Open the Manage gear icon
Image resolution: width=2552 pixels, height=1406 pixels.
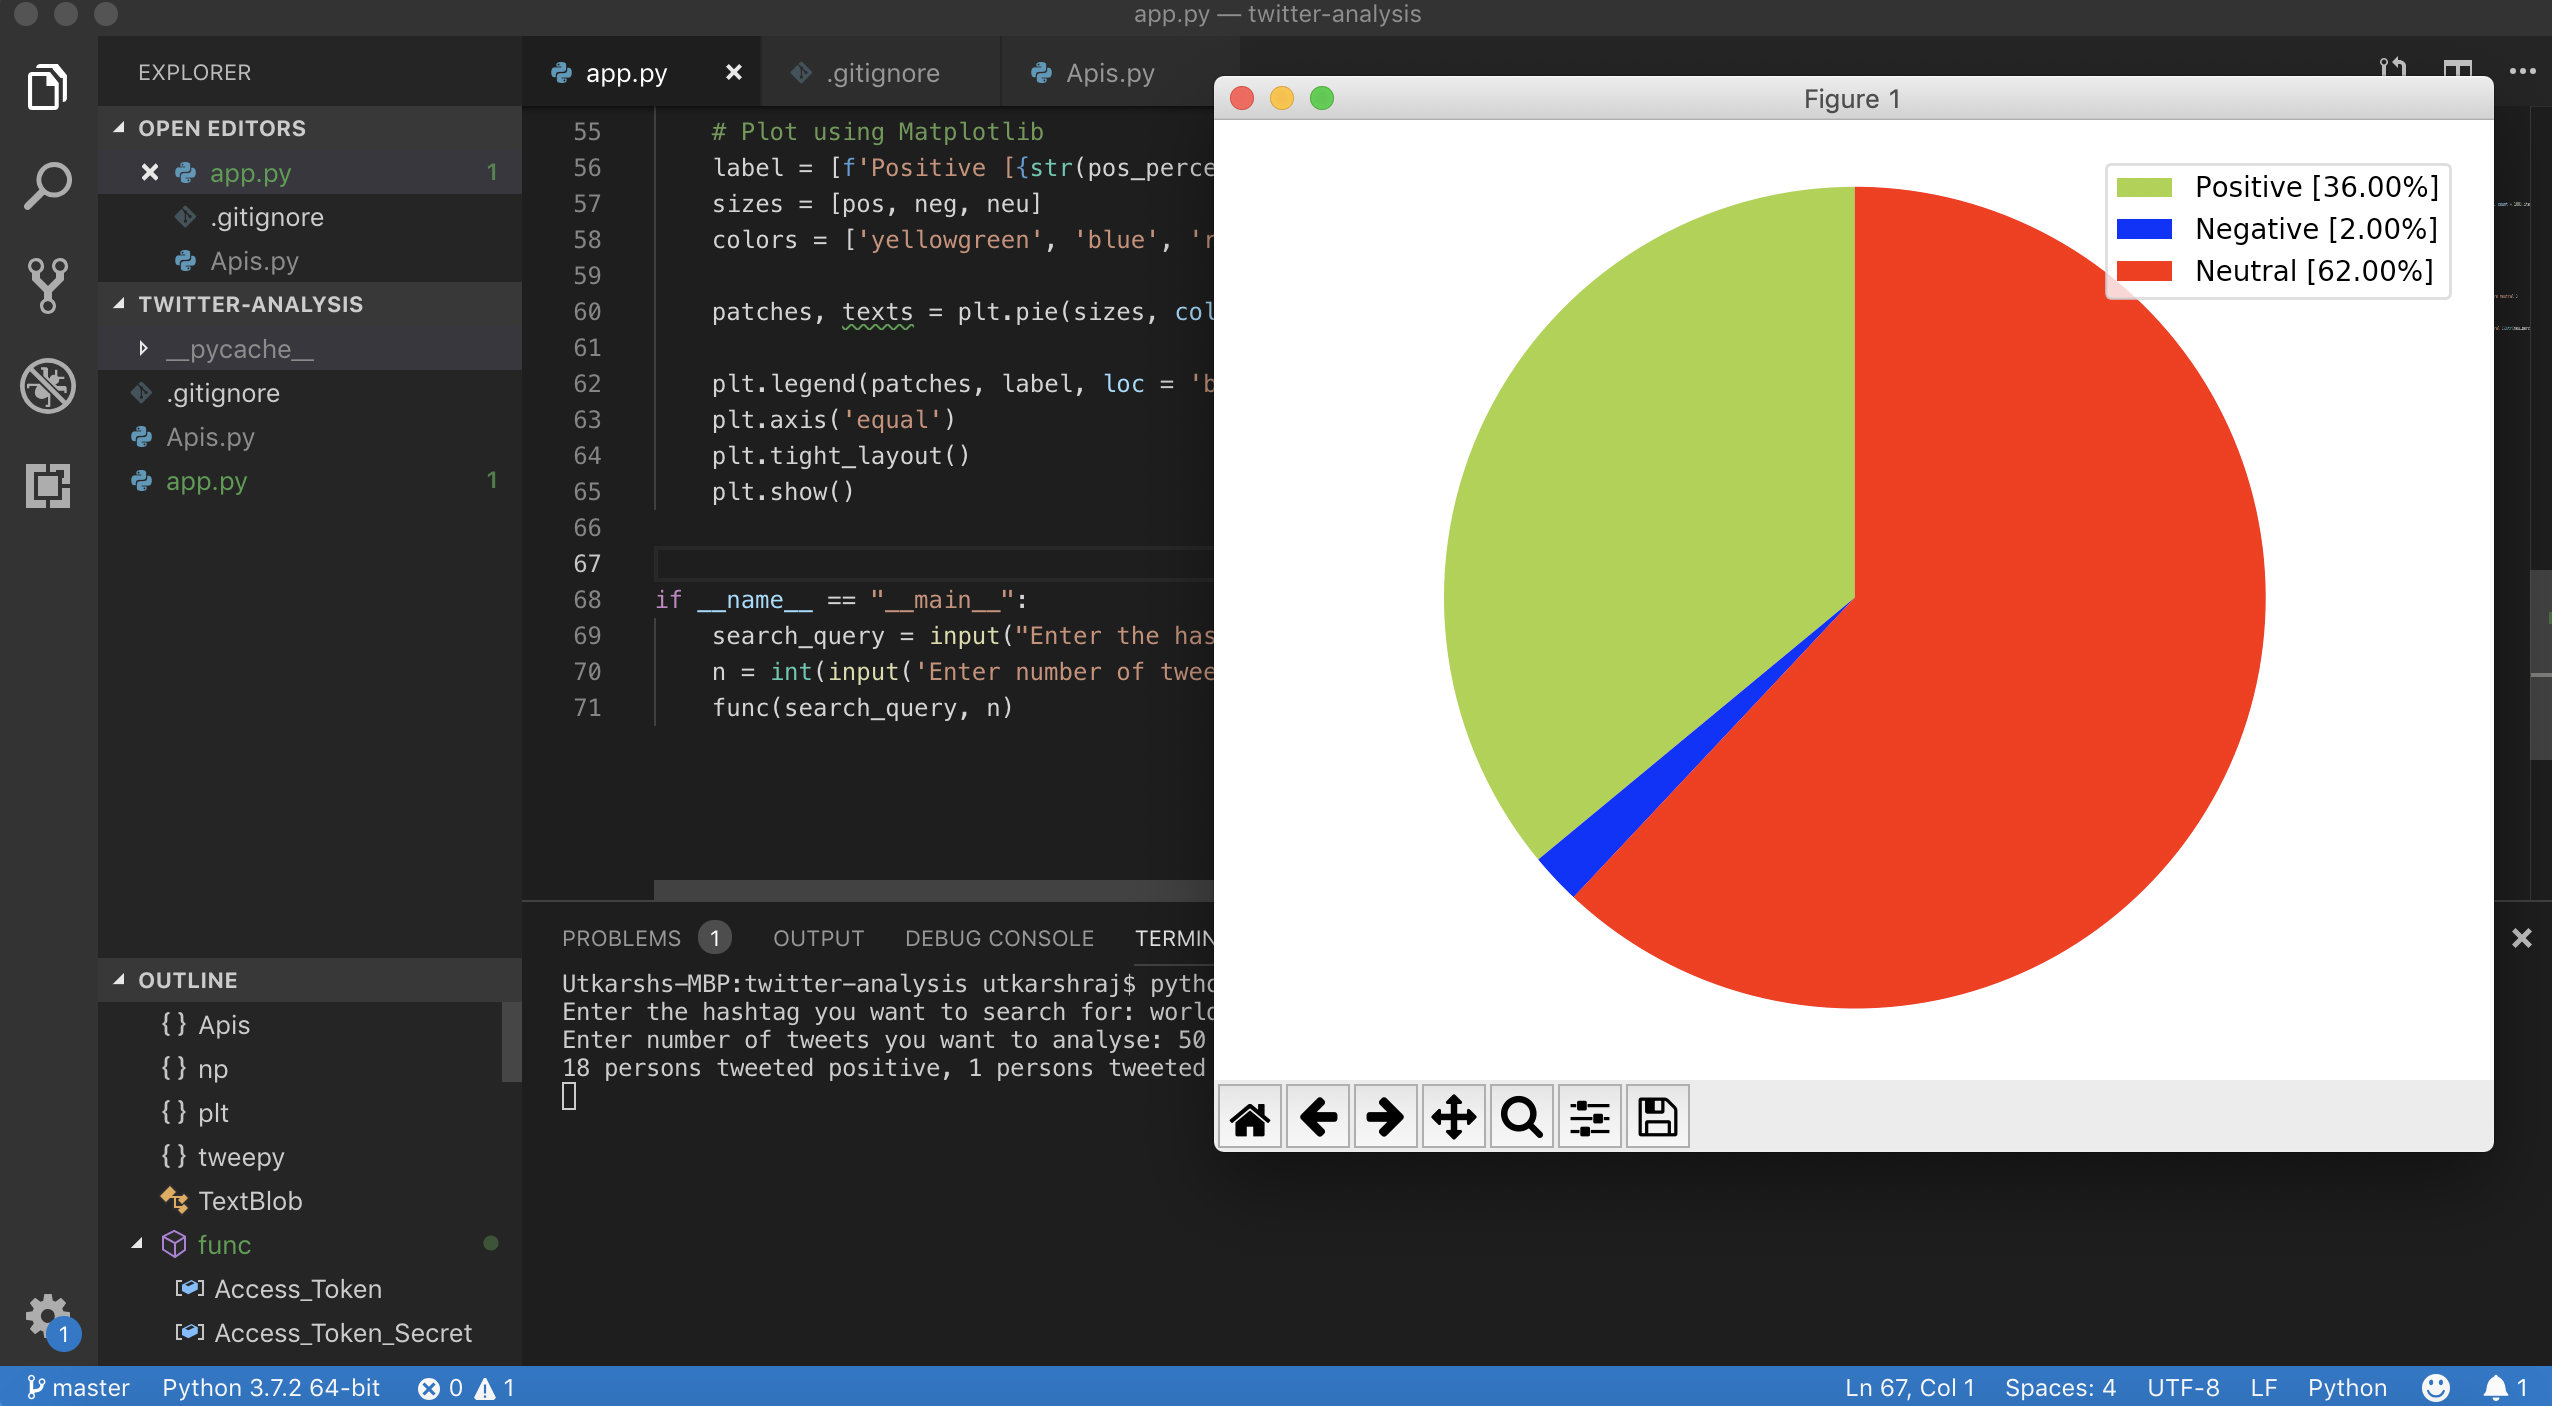[47, 1316]
